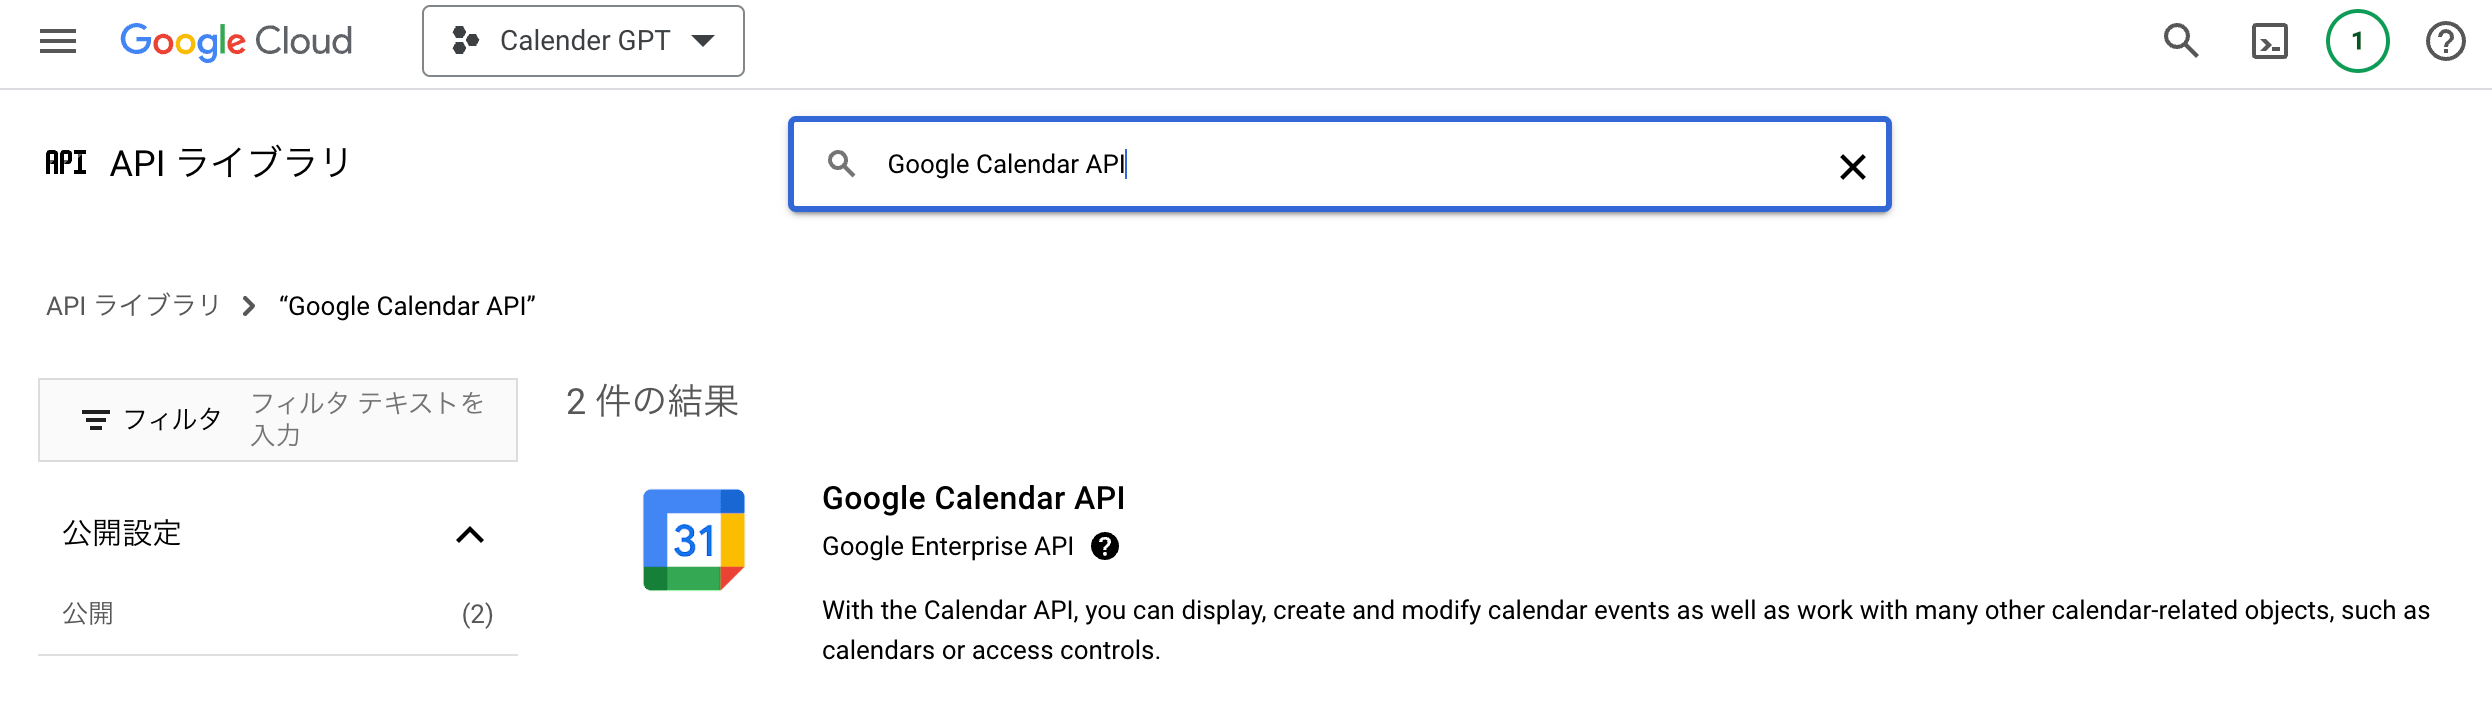Screen dimensions: 2492x702
Task: Click the top bar search magnifier icon
Action: click(2181, 41)
